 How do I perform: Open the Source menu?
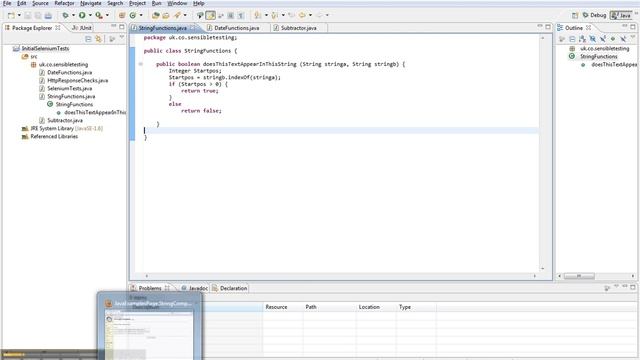coord(40,3)
